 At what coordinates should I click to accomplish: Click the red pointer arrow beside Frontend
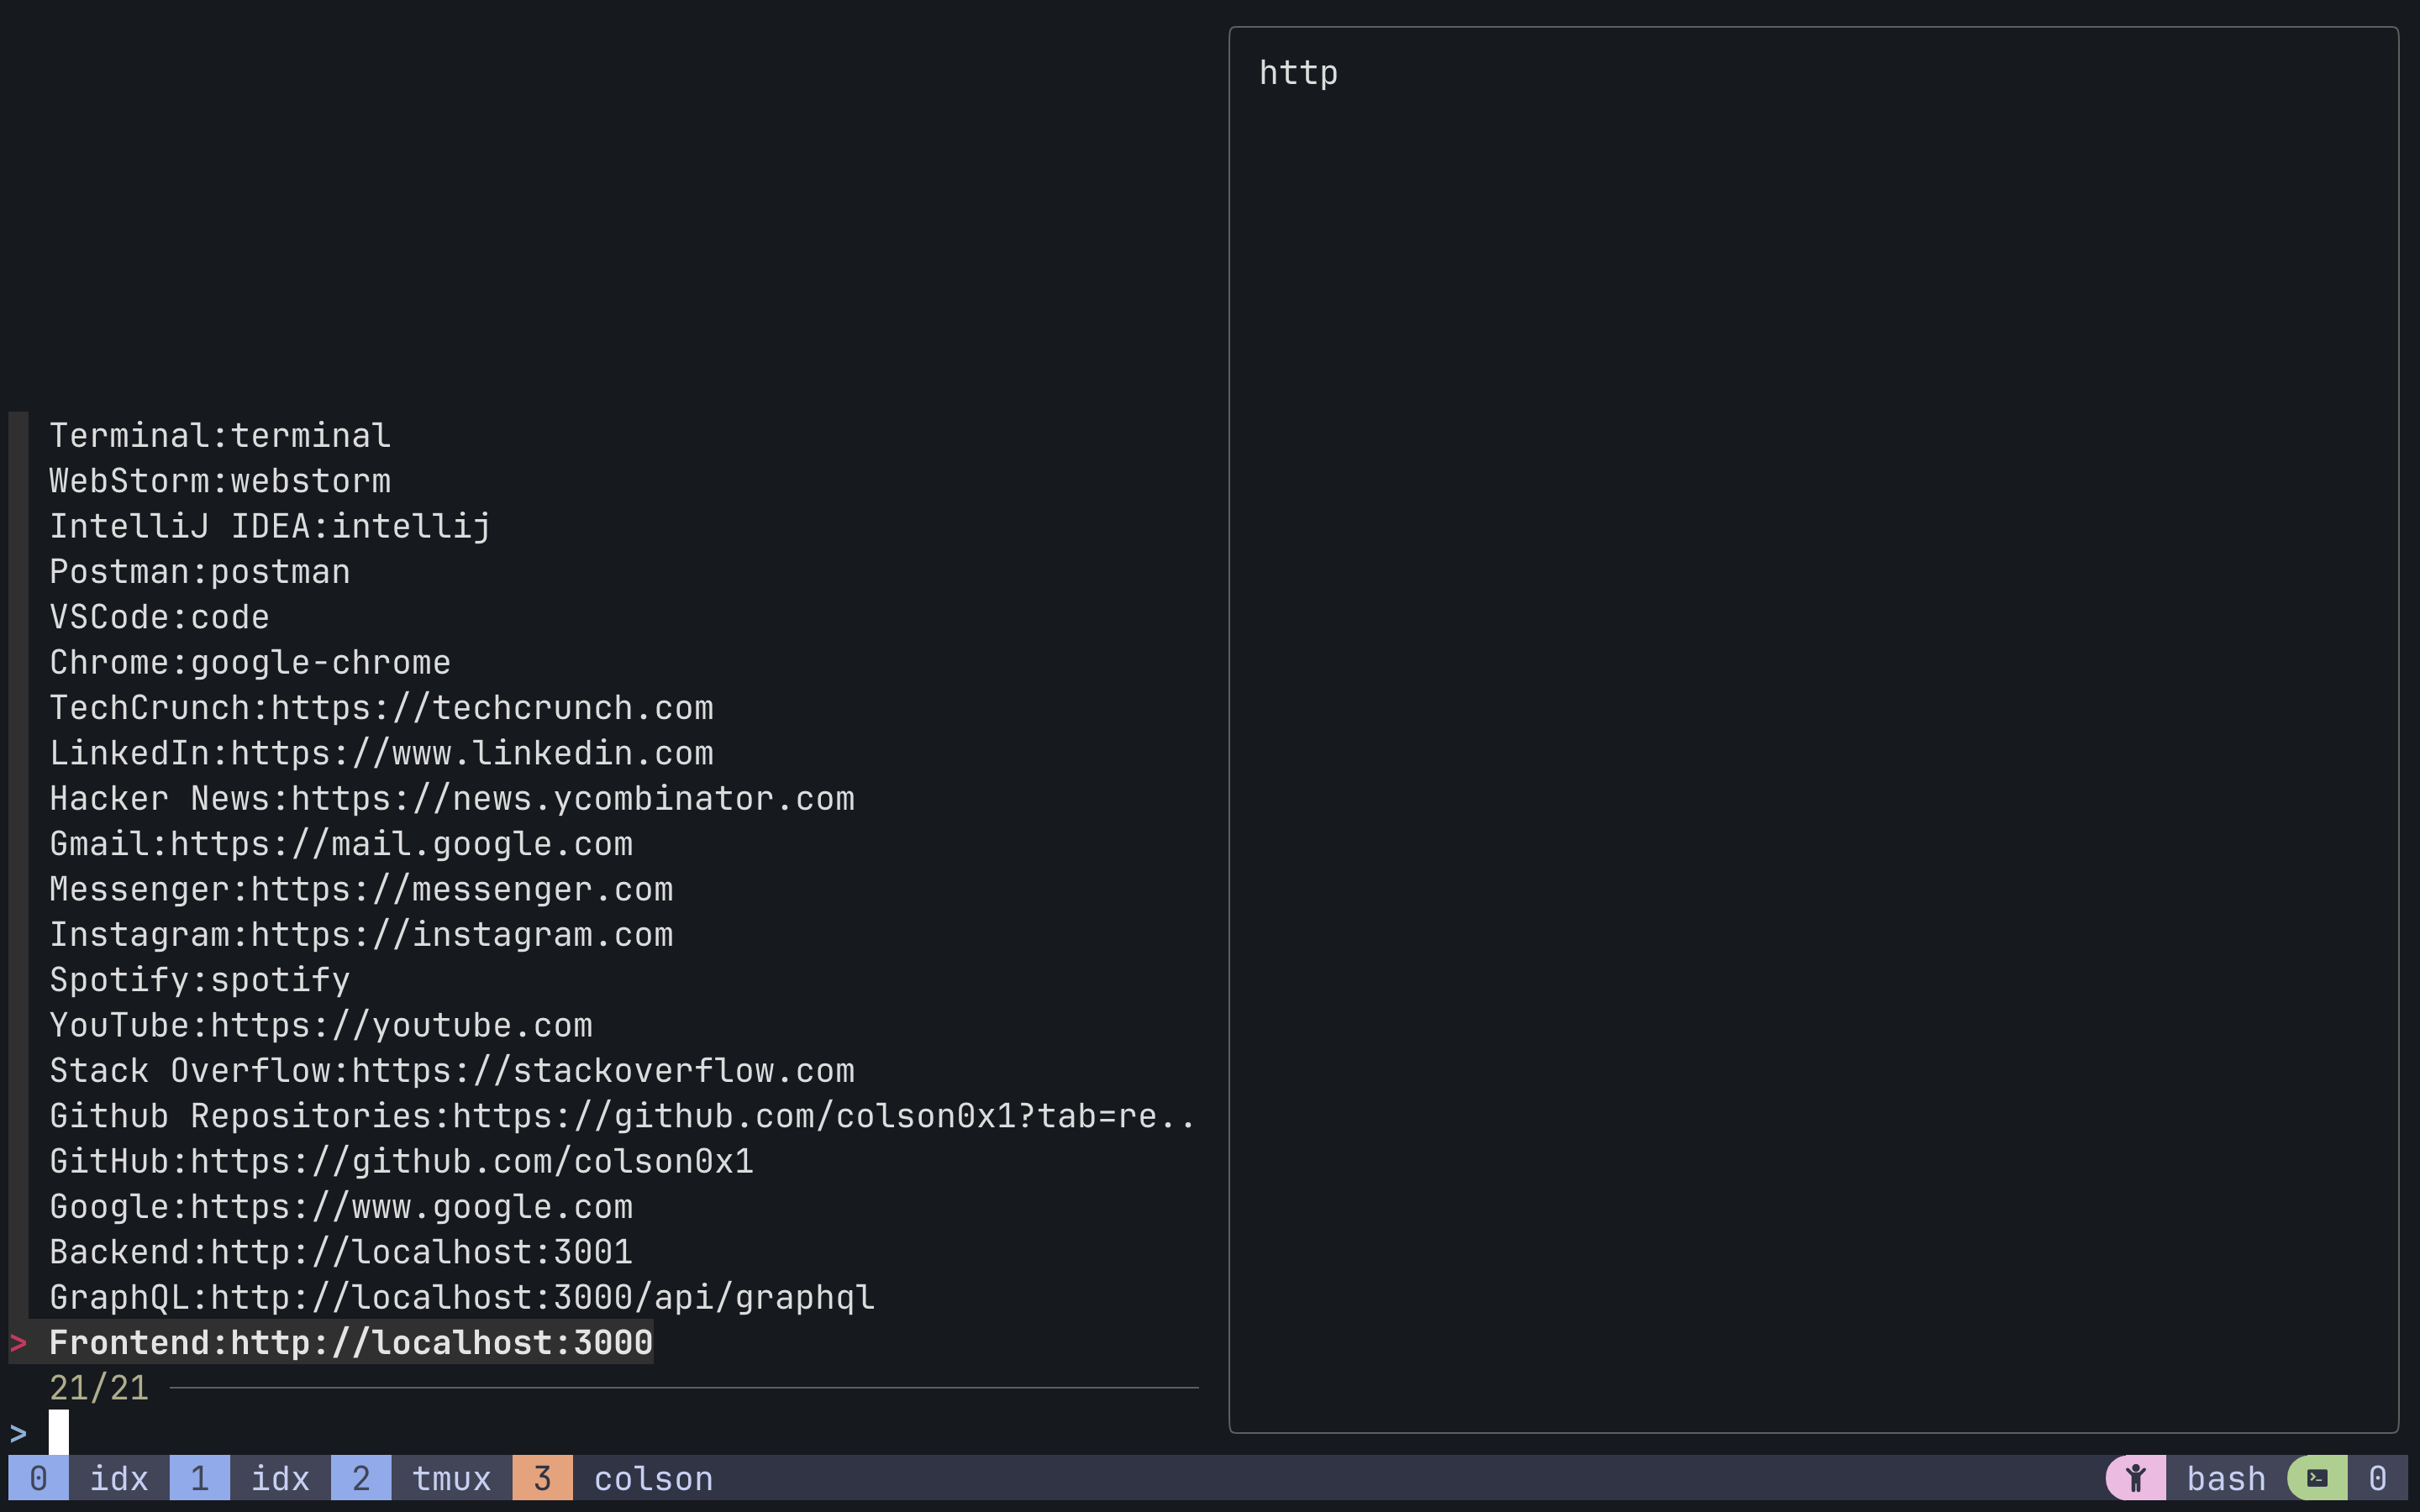pos(18,1343)
